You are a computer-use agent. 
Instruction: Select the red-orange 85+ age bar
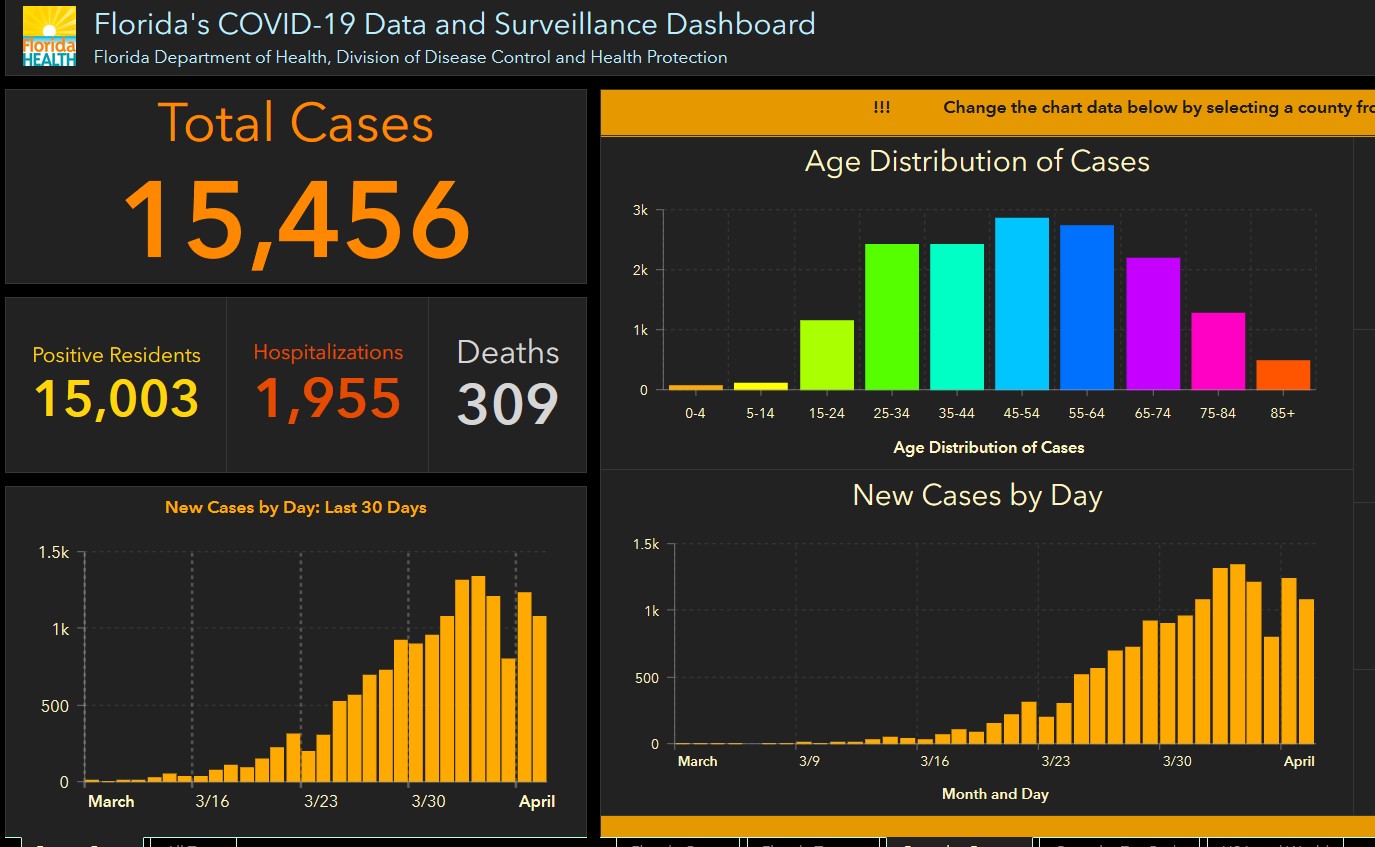coord(1283,375)
